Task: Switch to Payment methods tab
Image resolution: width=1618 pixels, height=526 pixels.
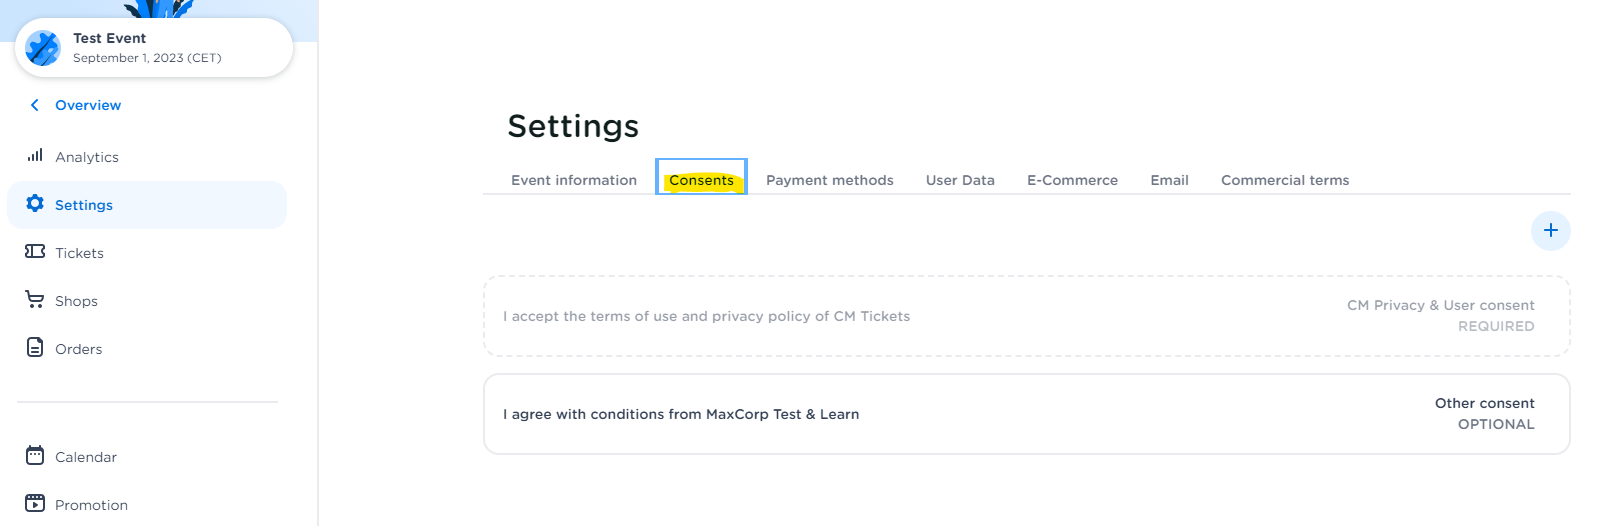Action: pyautogui.click(x=829, y=180)
